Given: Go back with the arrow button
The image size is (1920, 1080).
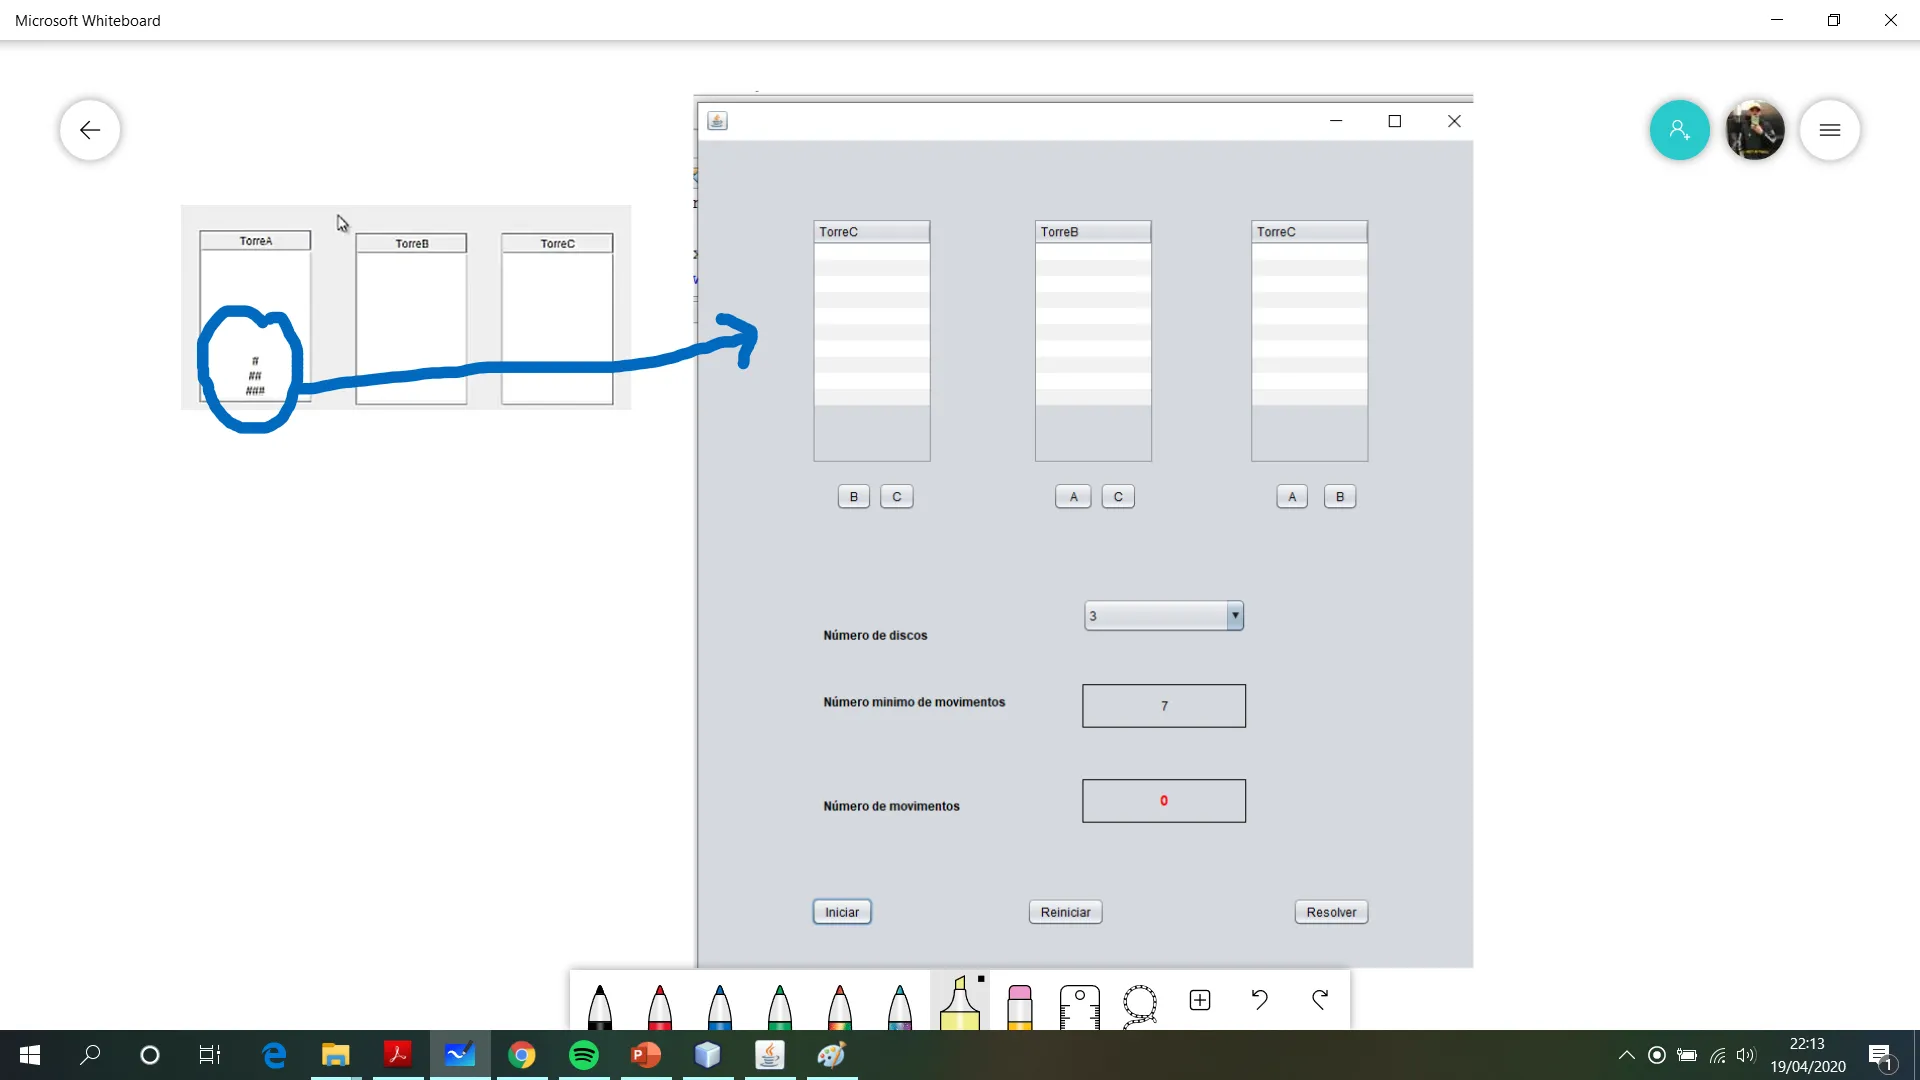Looking at the screenshot, I should 90,130.
